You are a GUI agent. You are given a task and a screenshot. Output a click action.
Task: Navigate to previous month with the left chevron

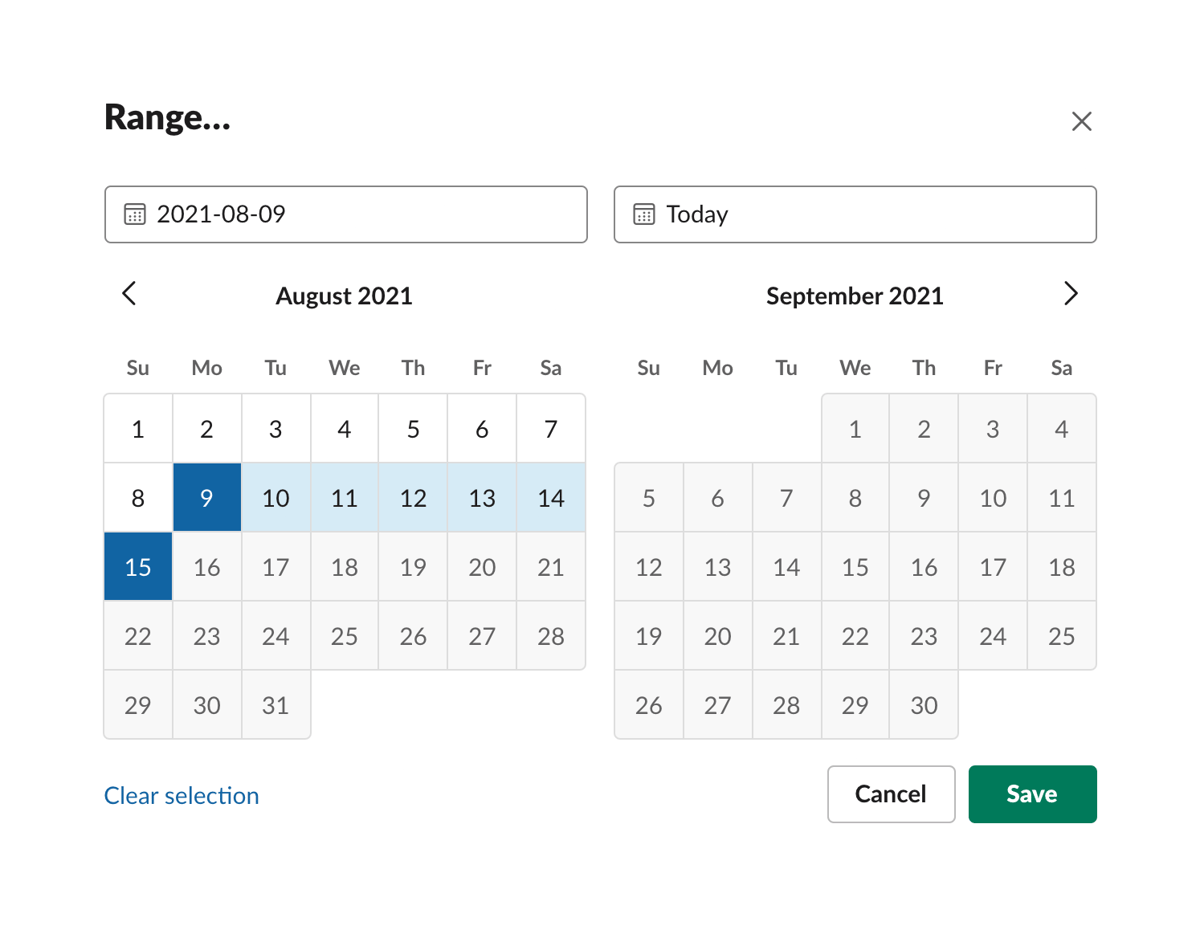pos(128,293)
